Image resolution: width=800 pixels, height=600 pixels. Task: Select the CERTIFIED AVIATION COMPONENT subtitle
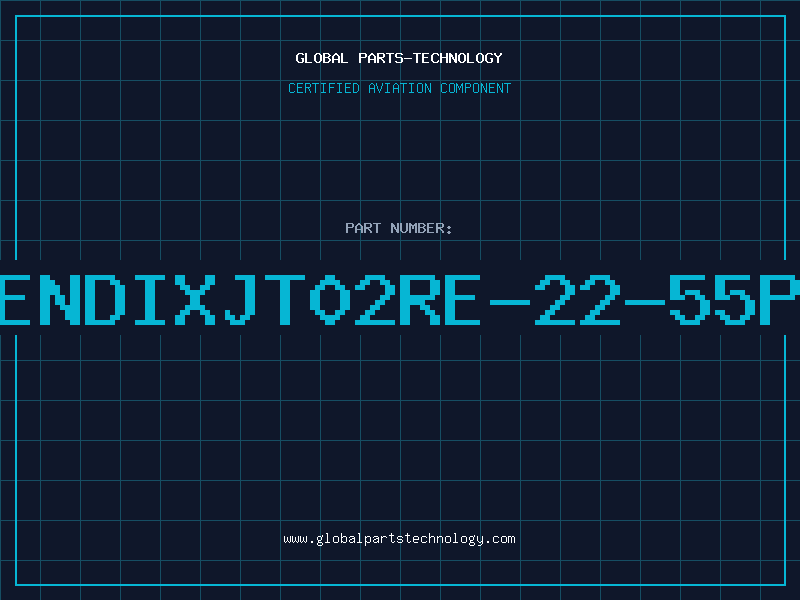[399, 88]
